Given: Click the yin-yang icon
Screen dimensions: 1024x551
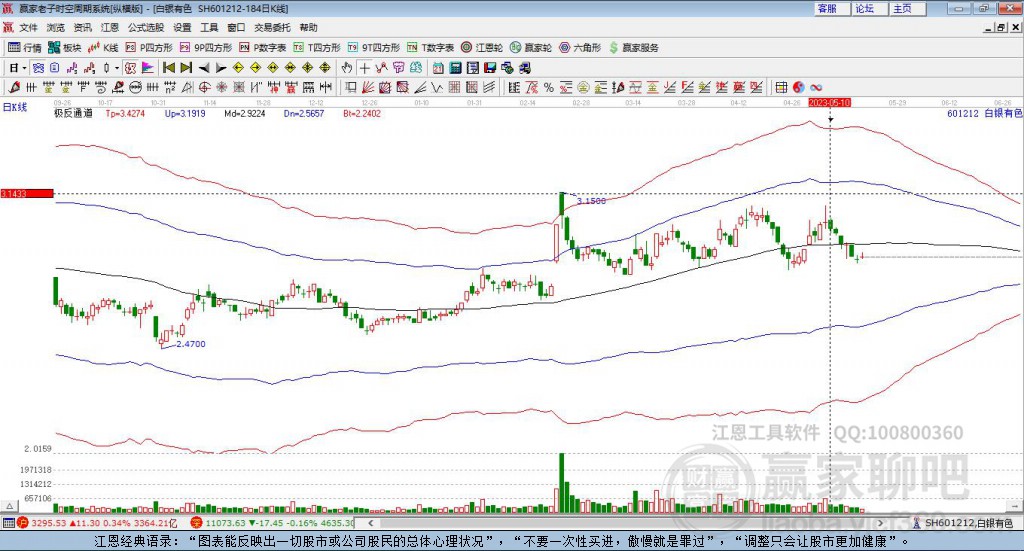Looking at the screenshot, I should pyautogui.click(x=798, y=87).
